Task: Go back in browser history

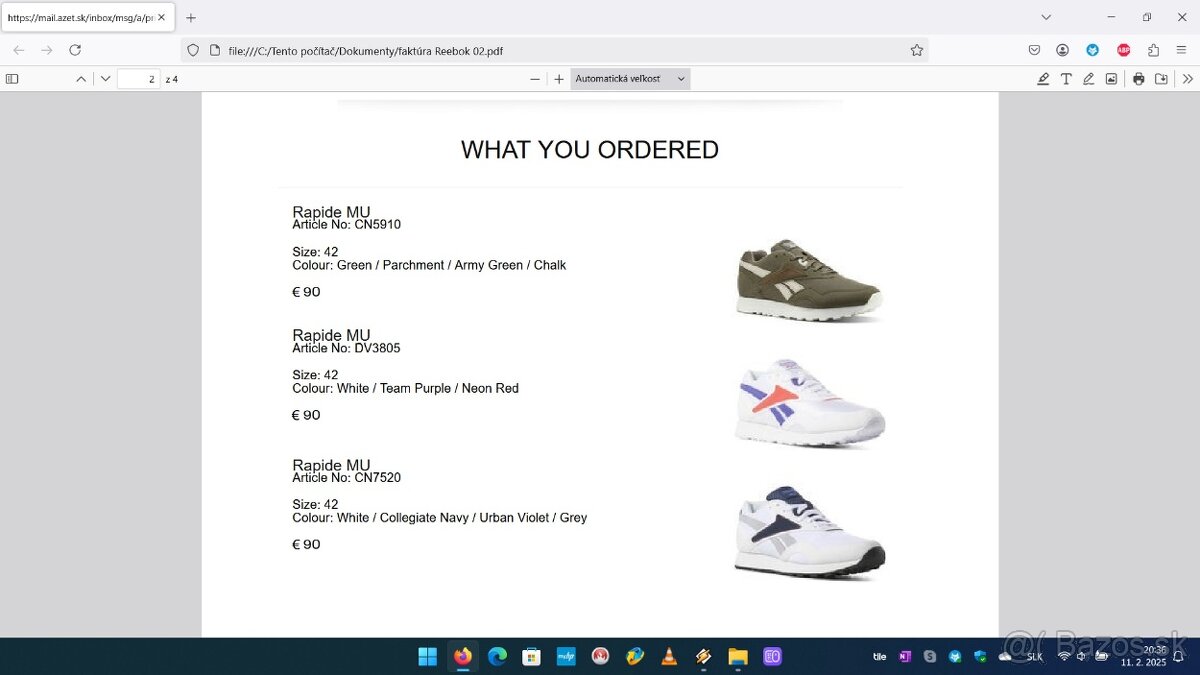Action: point(18,50)
